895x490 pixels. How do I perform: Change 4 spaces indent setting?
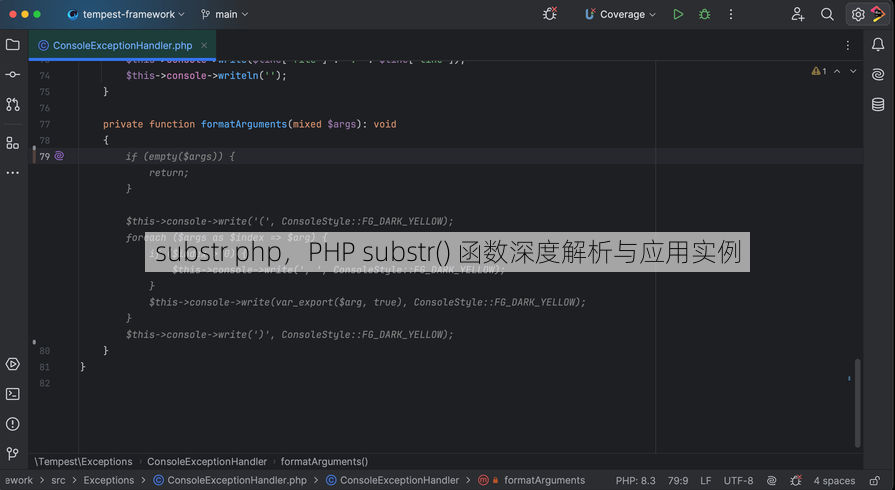(x=834, y=481)
